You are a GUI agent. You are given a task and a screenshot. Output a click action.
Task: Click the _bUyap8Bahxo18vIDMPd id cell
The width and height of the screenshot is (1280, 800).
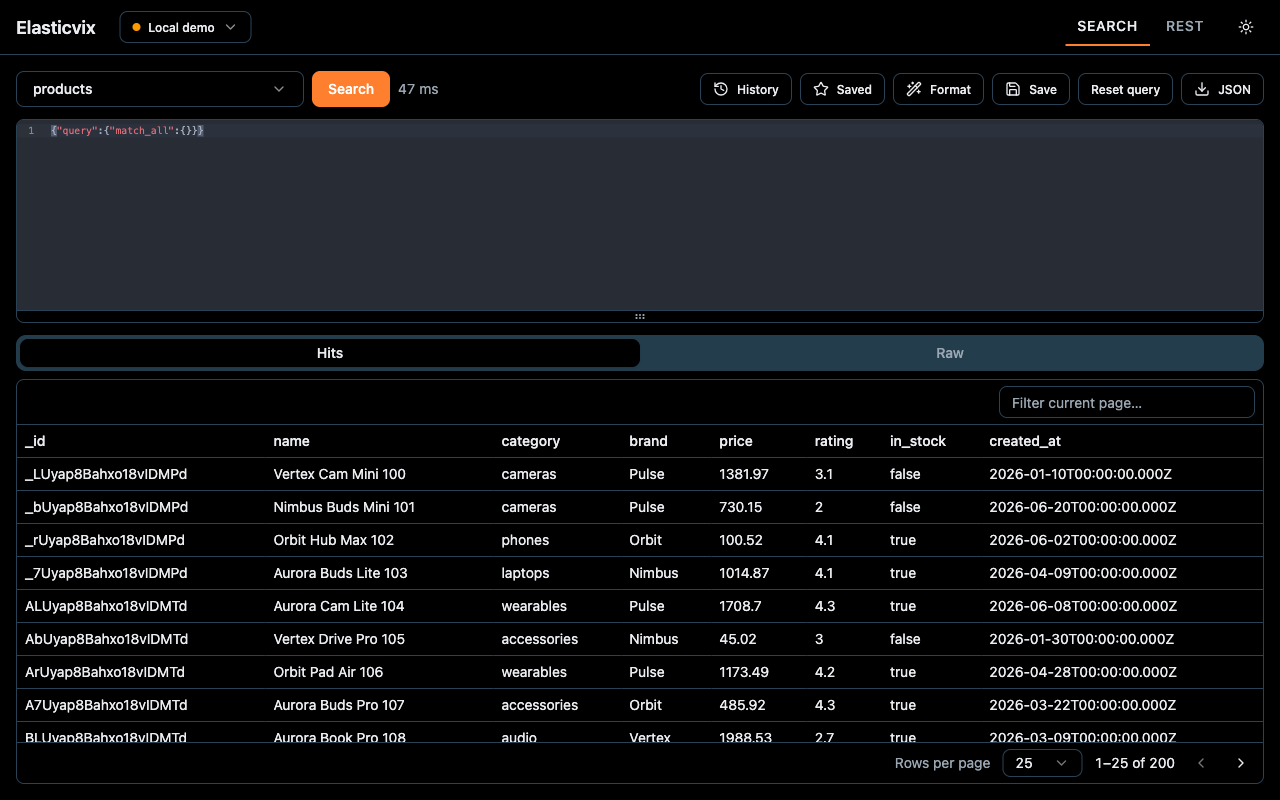pos(106,507)
